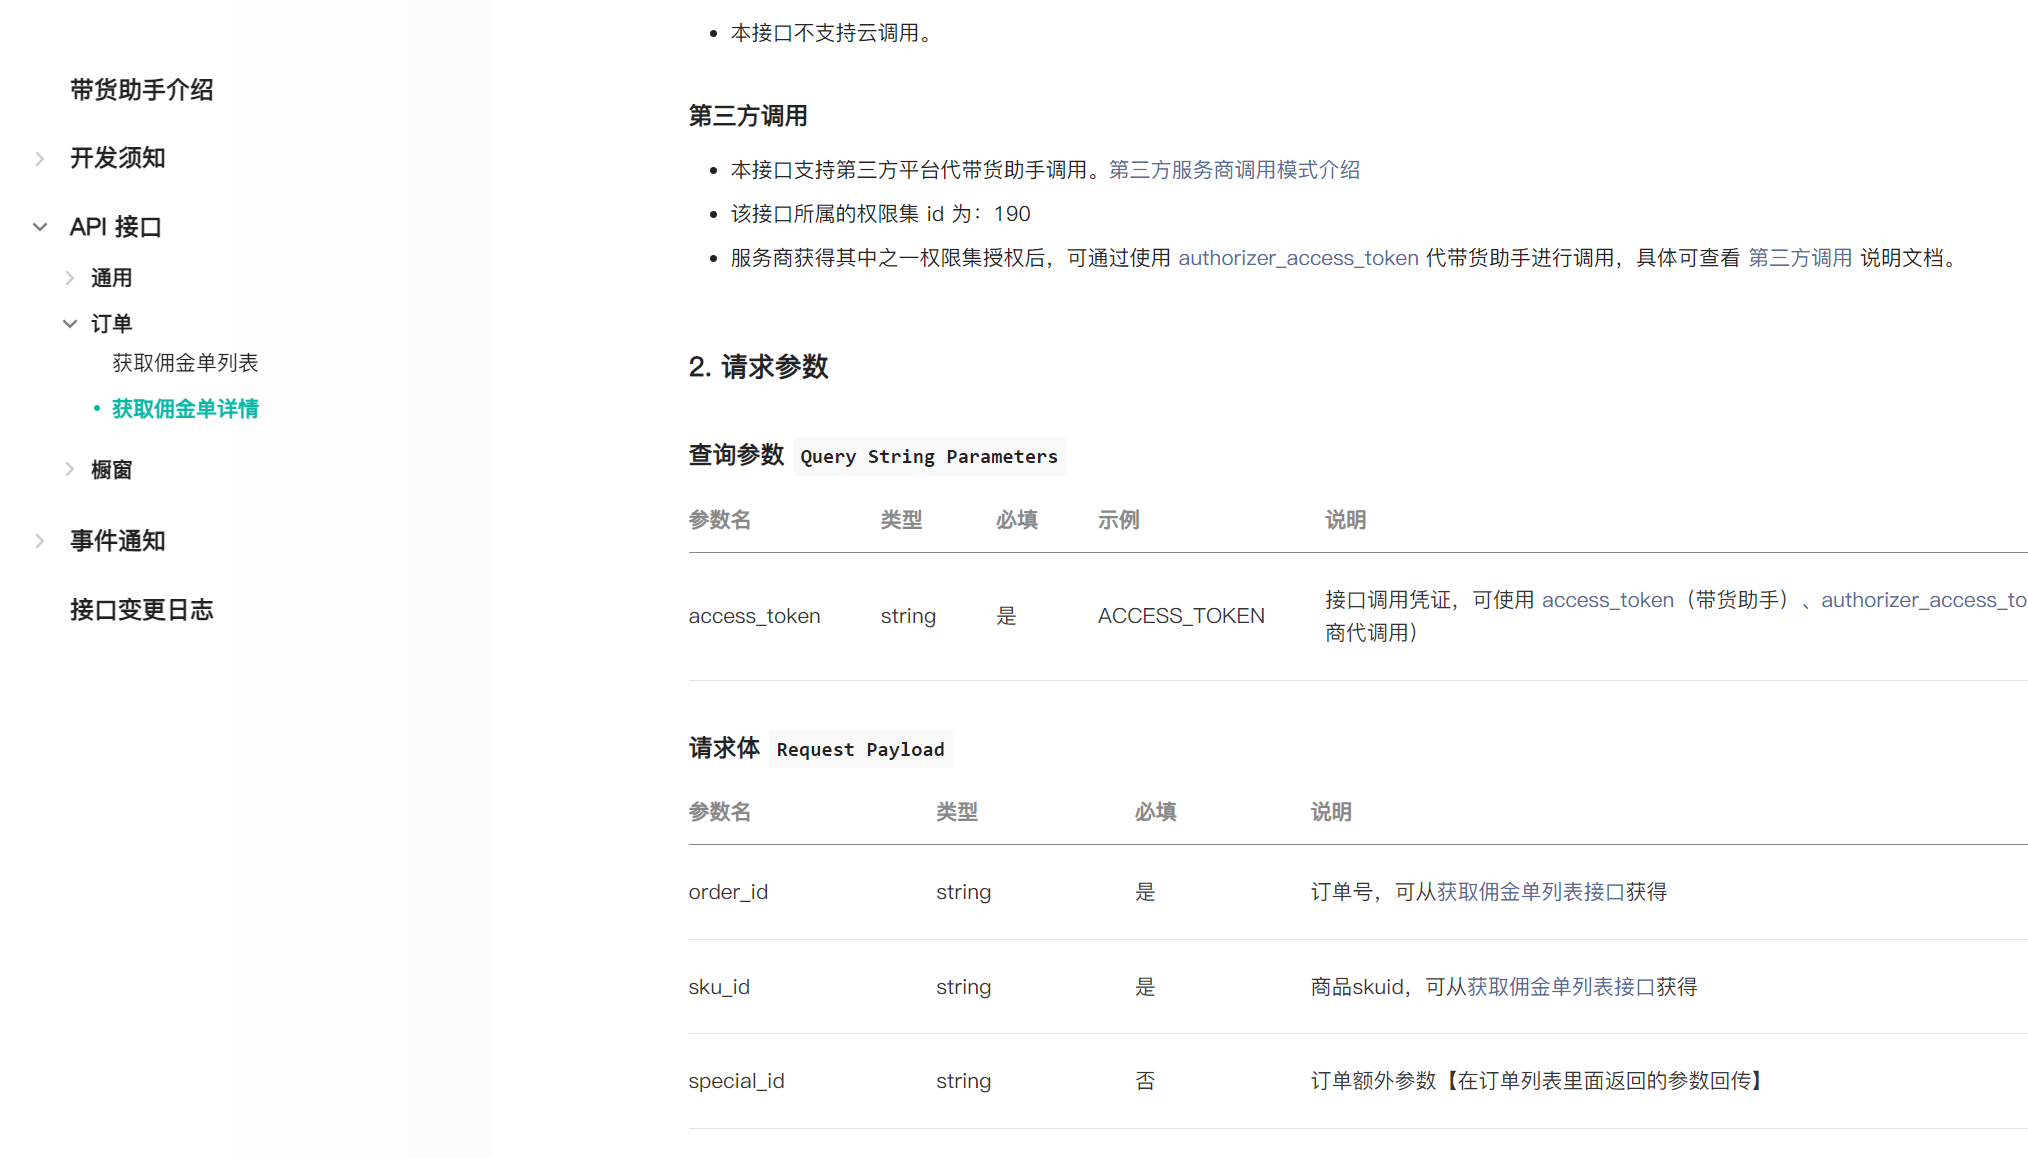Open 第三方调用 documentation link

coord(1799,258)
